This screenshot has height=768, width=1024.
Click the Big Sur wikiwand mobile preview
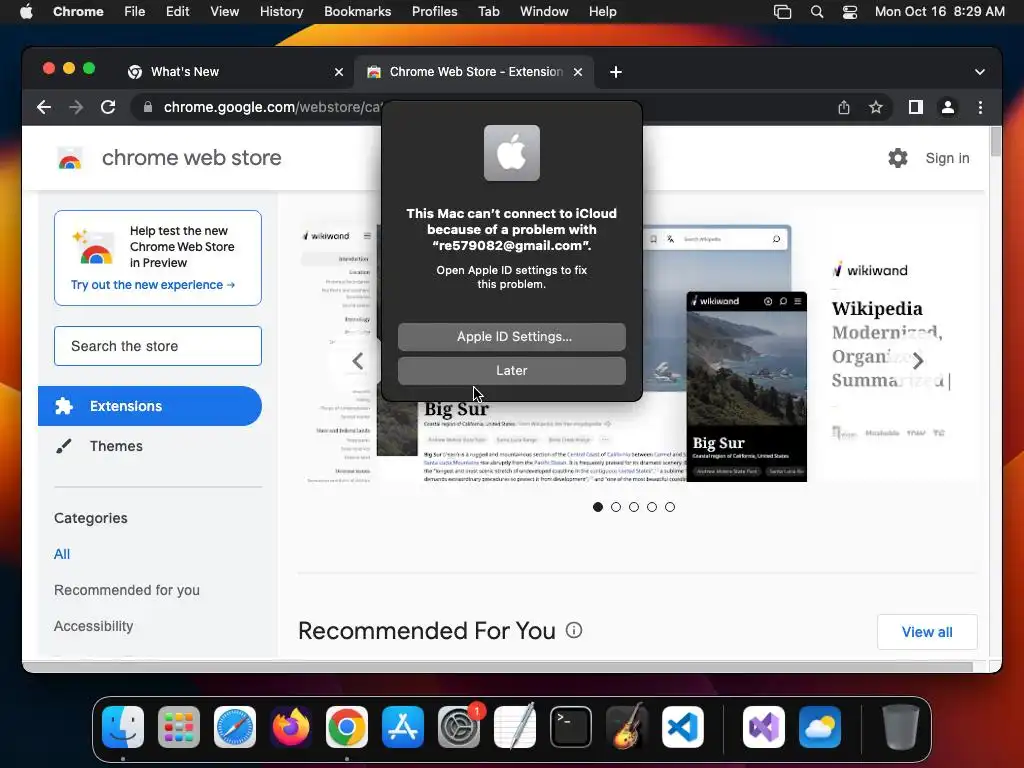(746, 387)
